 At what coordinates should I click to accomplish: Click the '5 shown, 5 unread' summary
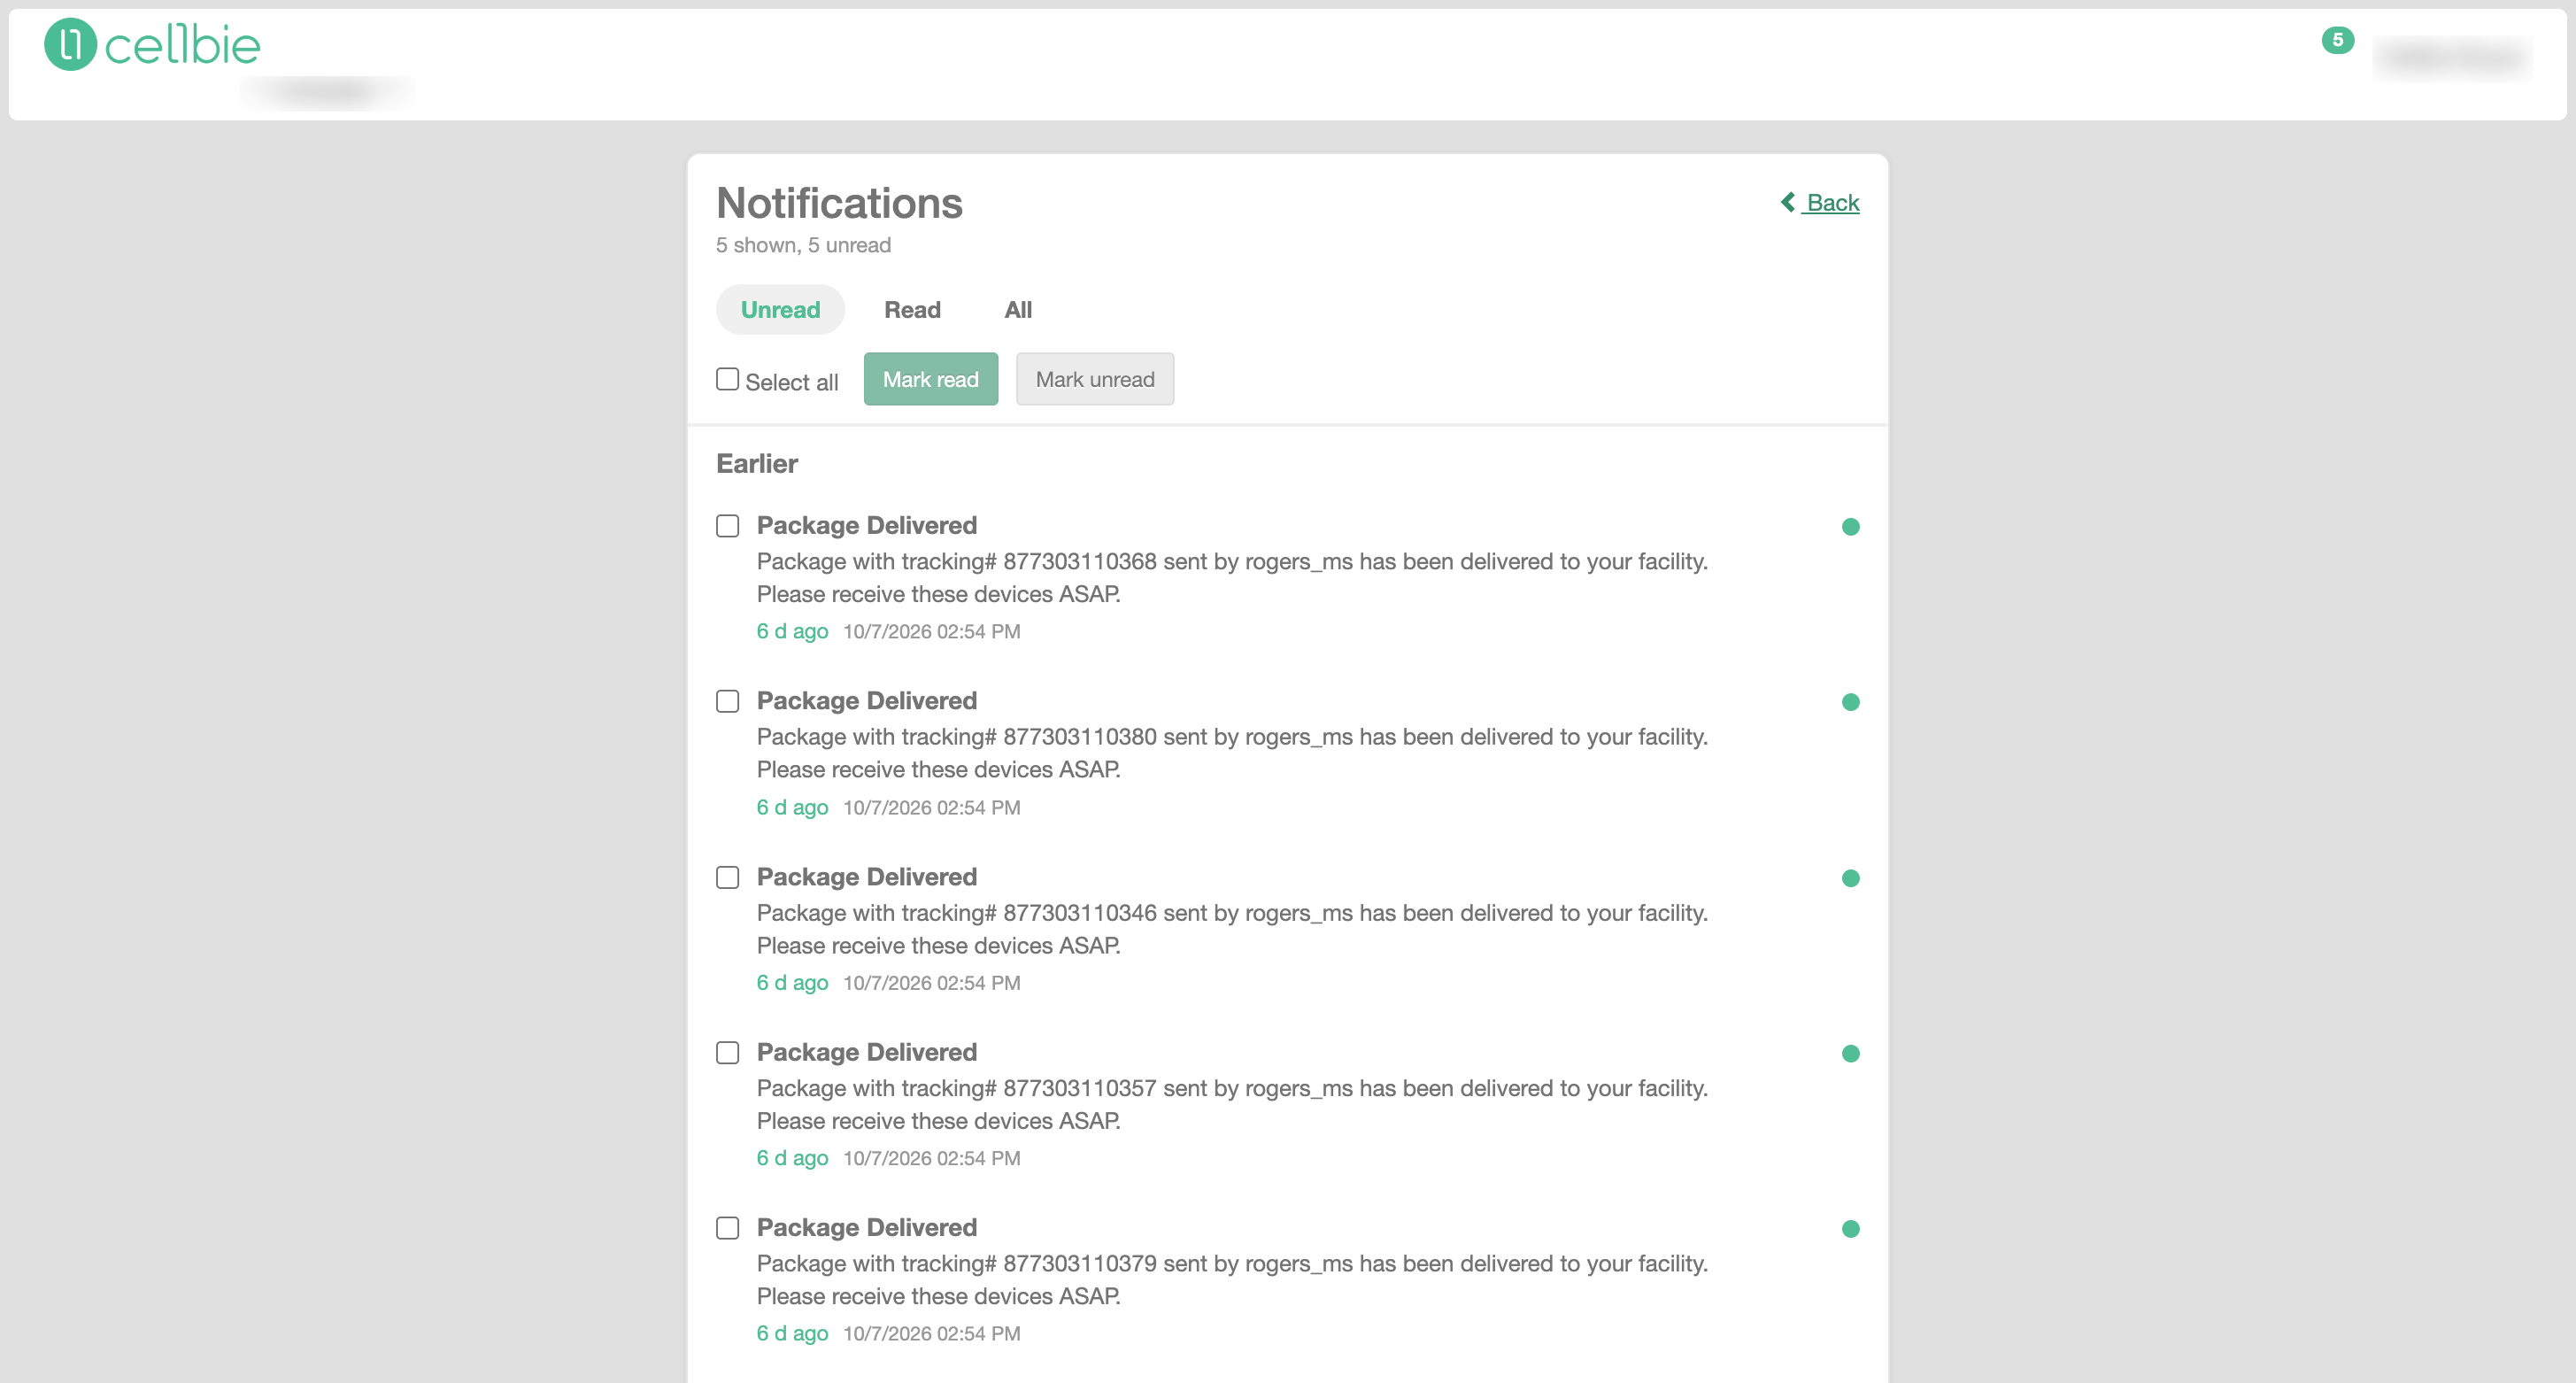803,245
